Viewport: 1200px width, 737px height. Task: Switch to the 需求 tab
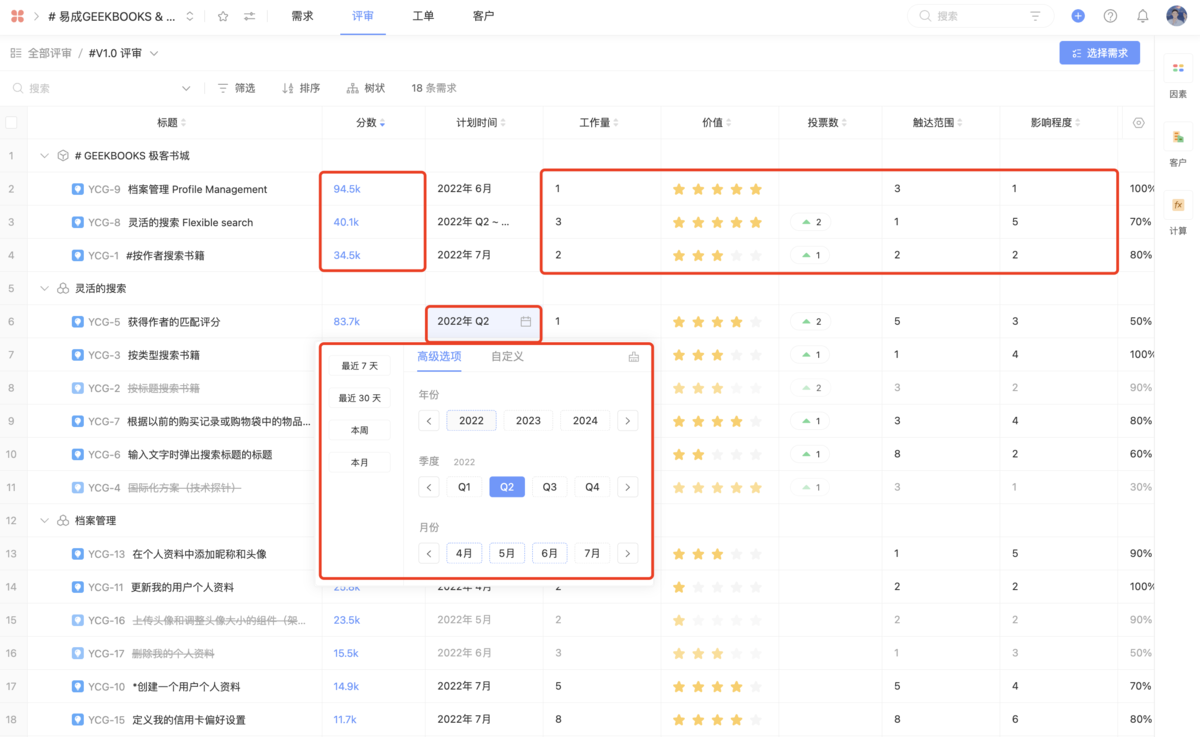coord(302,16)
